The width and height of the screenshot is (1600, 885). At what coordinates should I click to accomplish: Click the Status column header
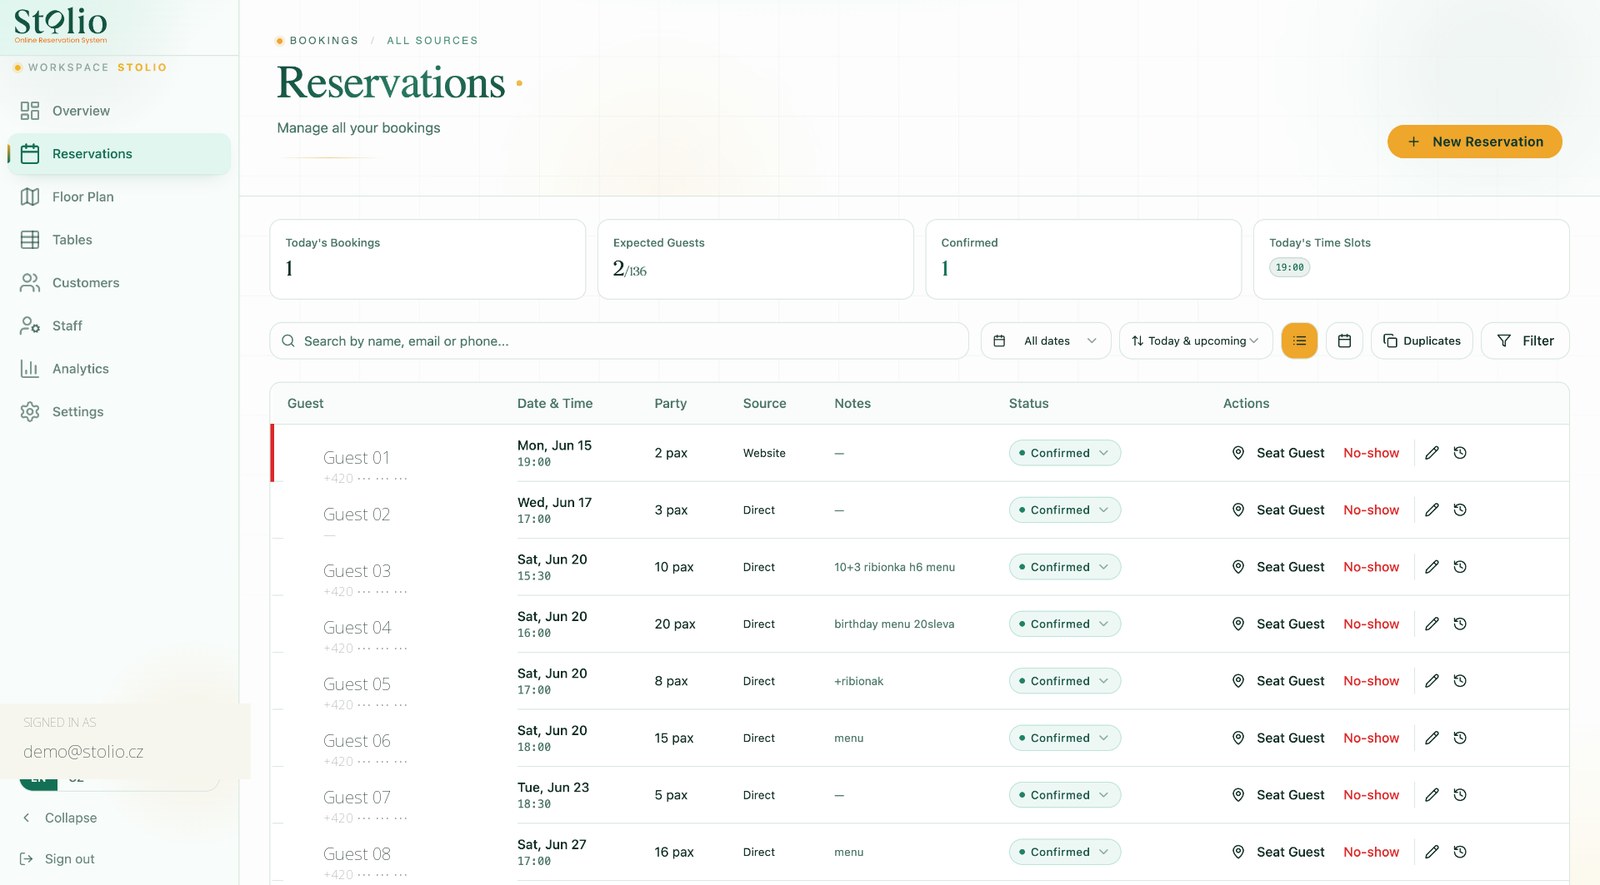point(1028,404)
